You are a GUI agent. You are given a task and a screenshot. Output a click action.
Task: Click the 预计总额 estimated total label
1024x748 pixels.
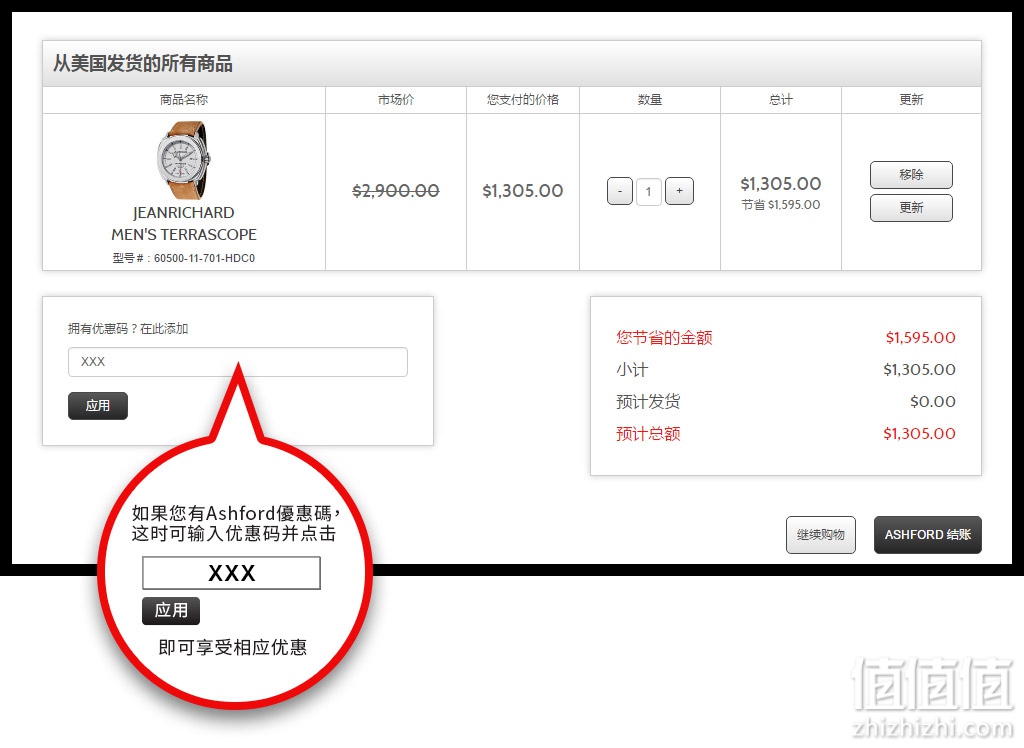tap(648, 434)
